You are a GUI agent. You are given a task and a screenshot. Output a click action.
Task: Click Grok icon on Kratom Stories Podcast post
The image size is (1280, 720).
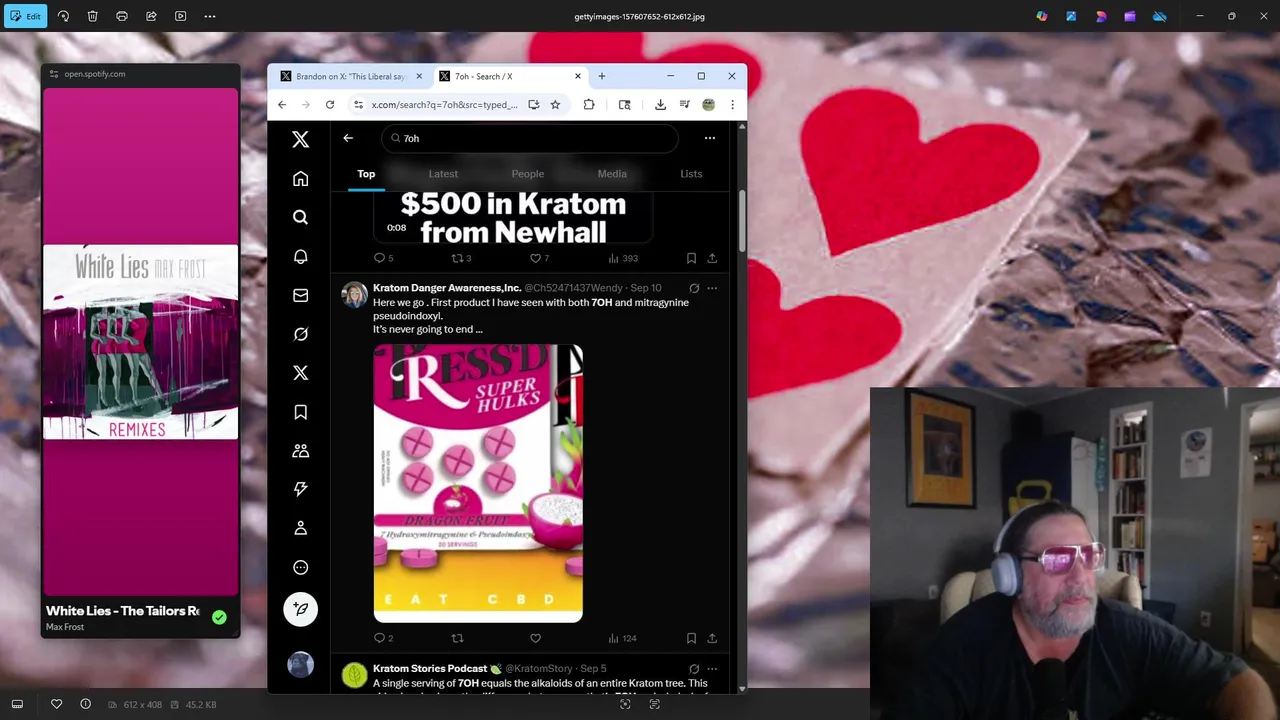pyautogui.click(x=694, y=668)
